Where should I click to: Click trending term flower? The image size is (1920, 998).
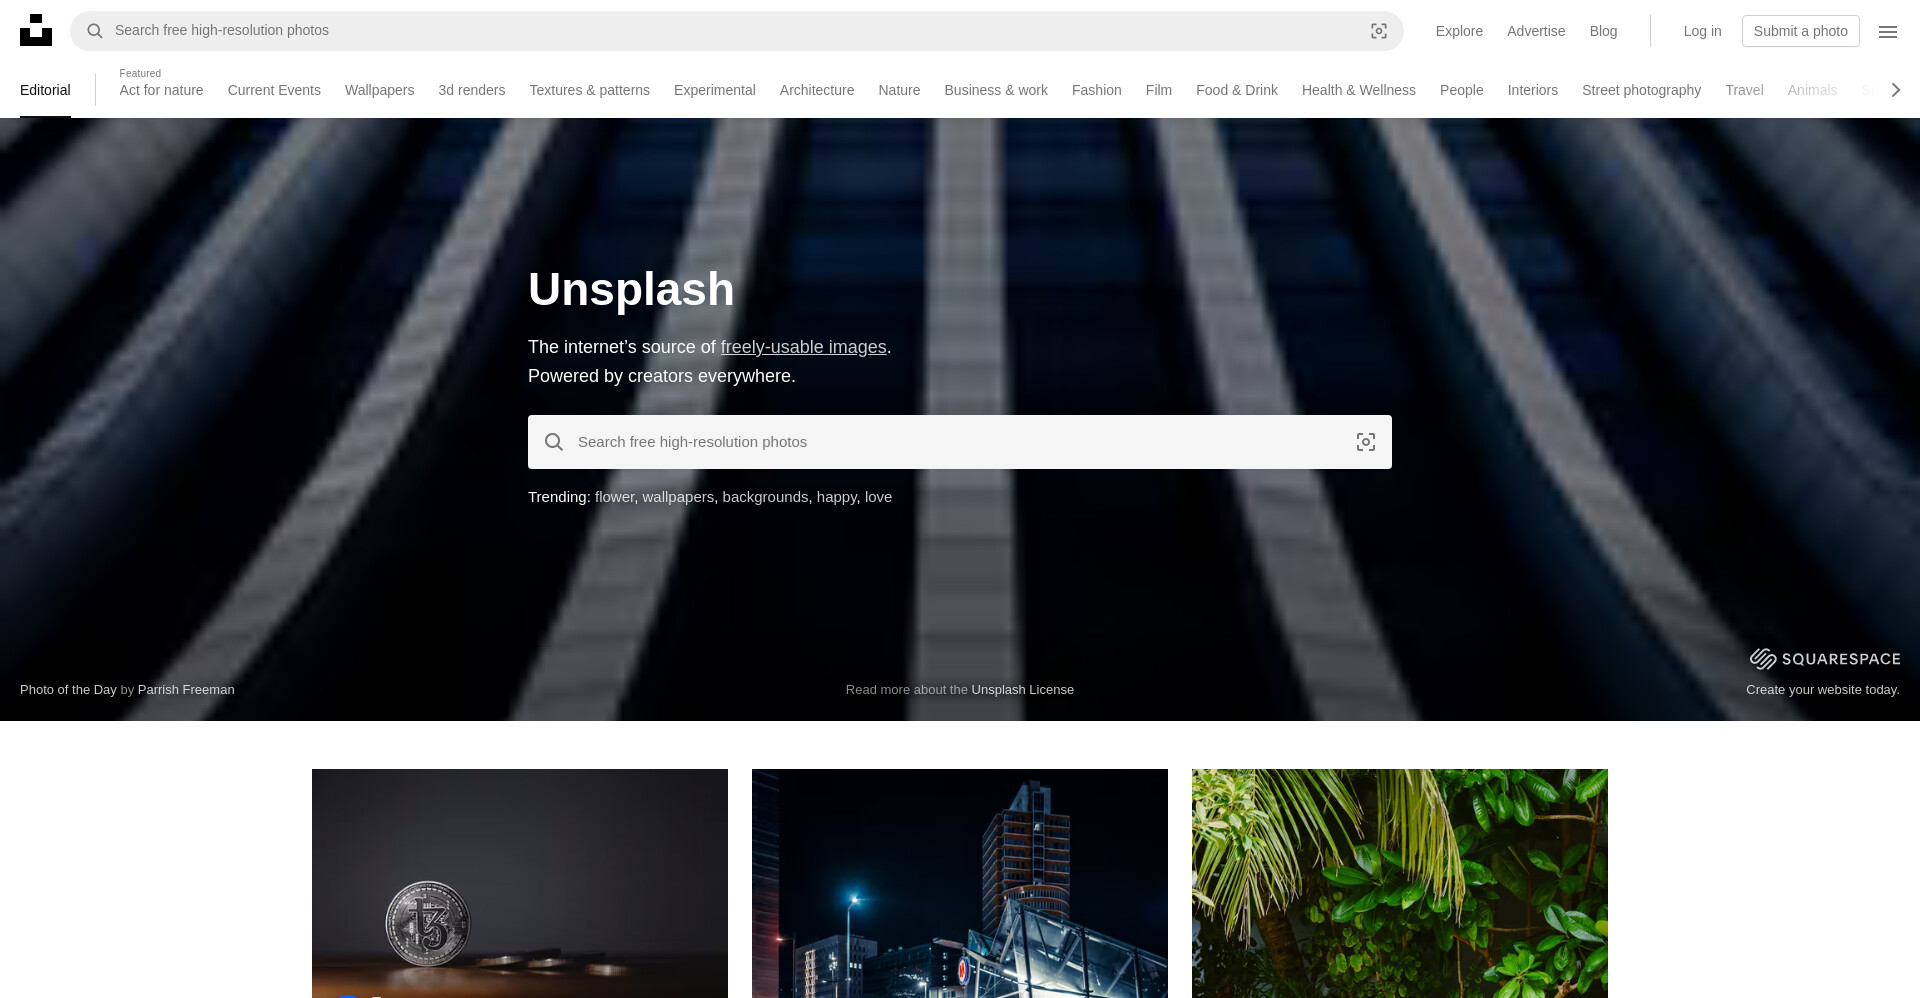point(614,497)
